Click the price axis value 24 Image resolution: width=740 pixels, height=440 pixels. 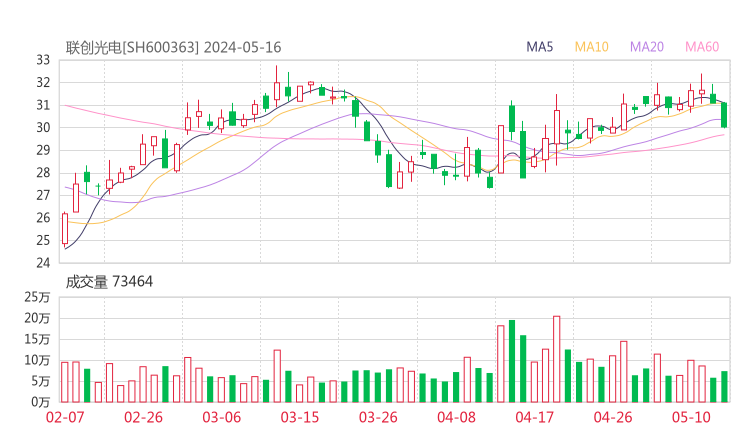click(x=43, y=262)
